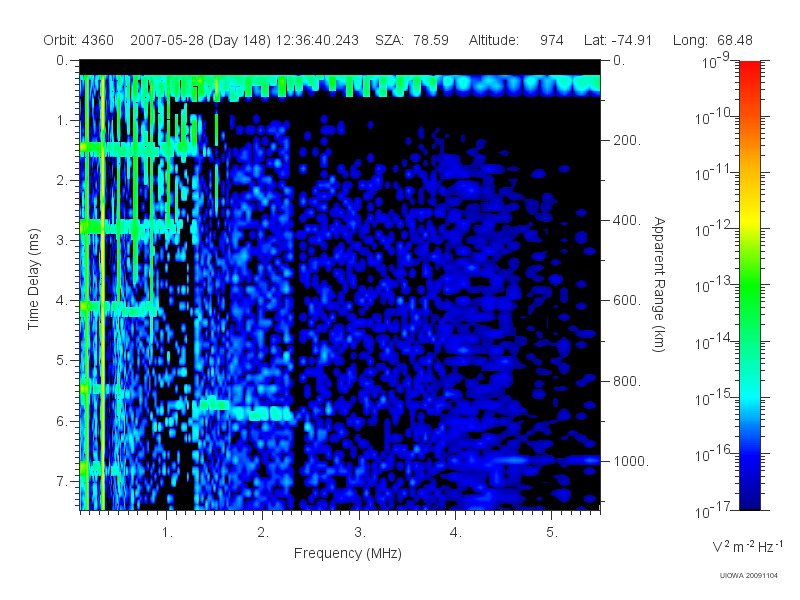Click the 'Orbit: 4360' header text

point(78,40)
